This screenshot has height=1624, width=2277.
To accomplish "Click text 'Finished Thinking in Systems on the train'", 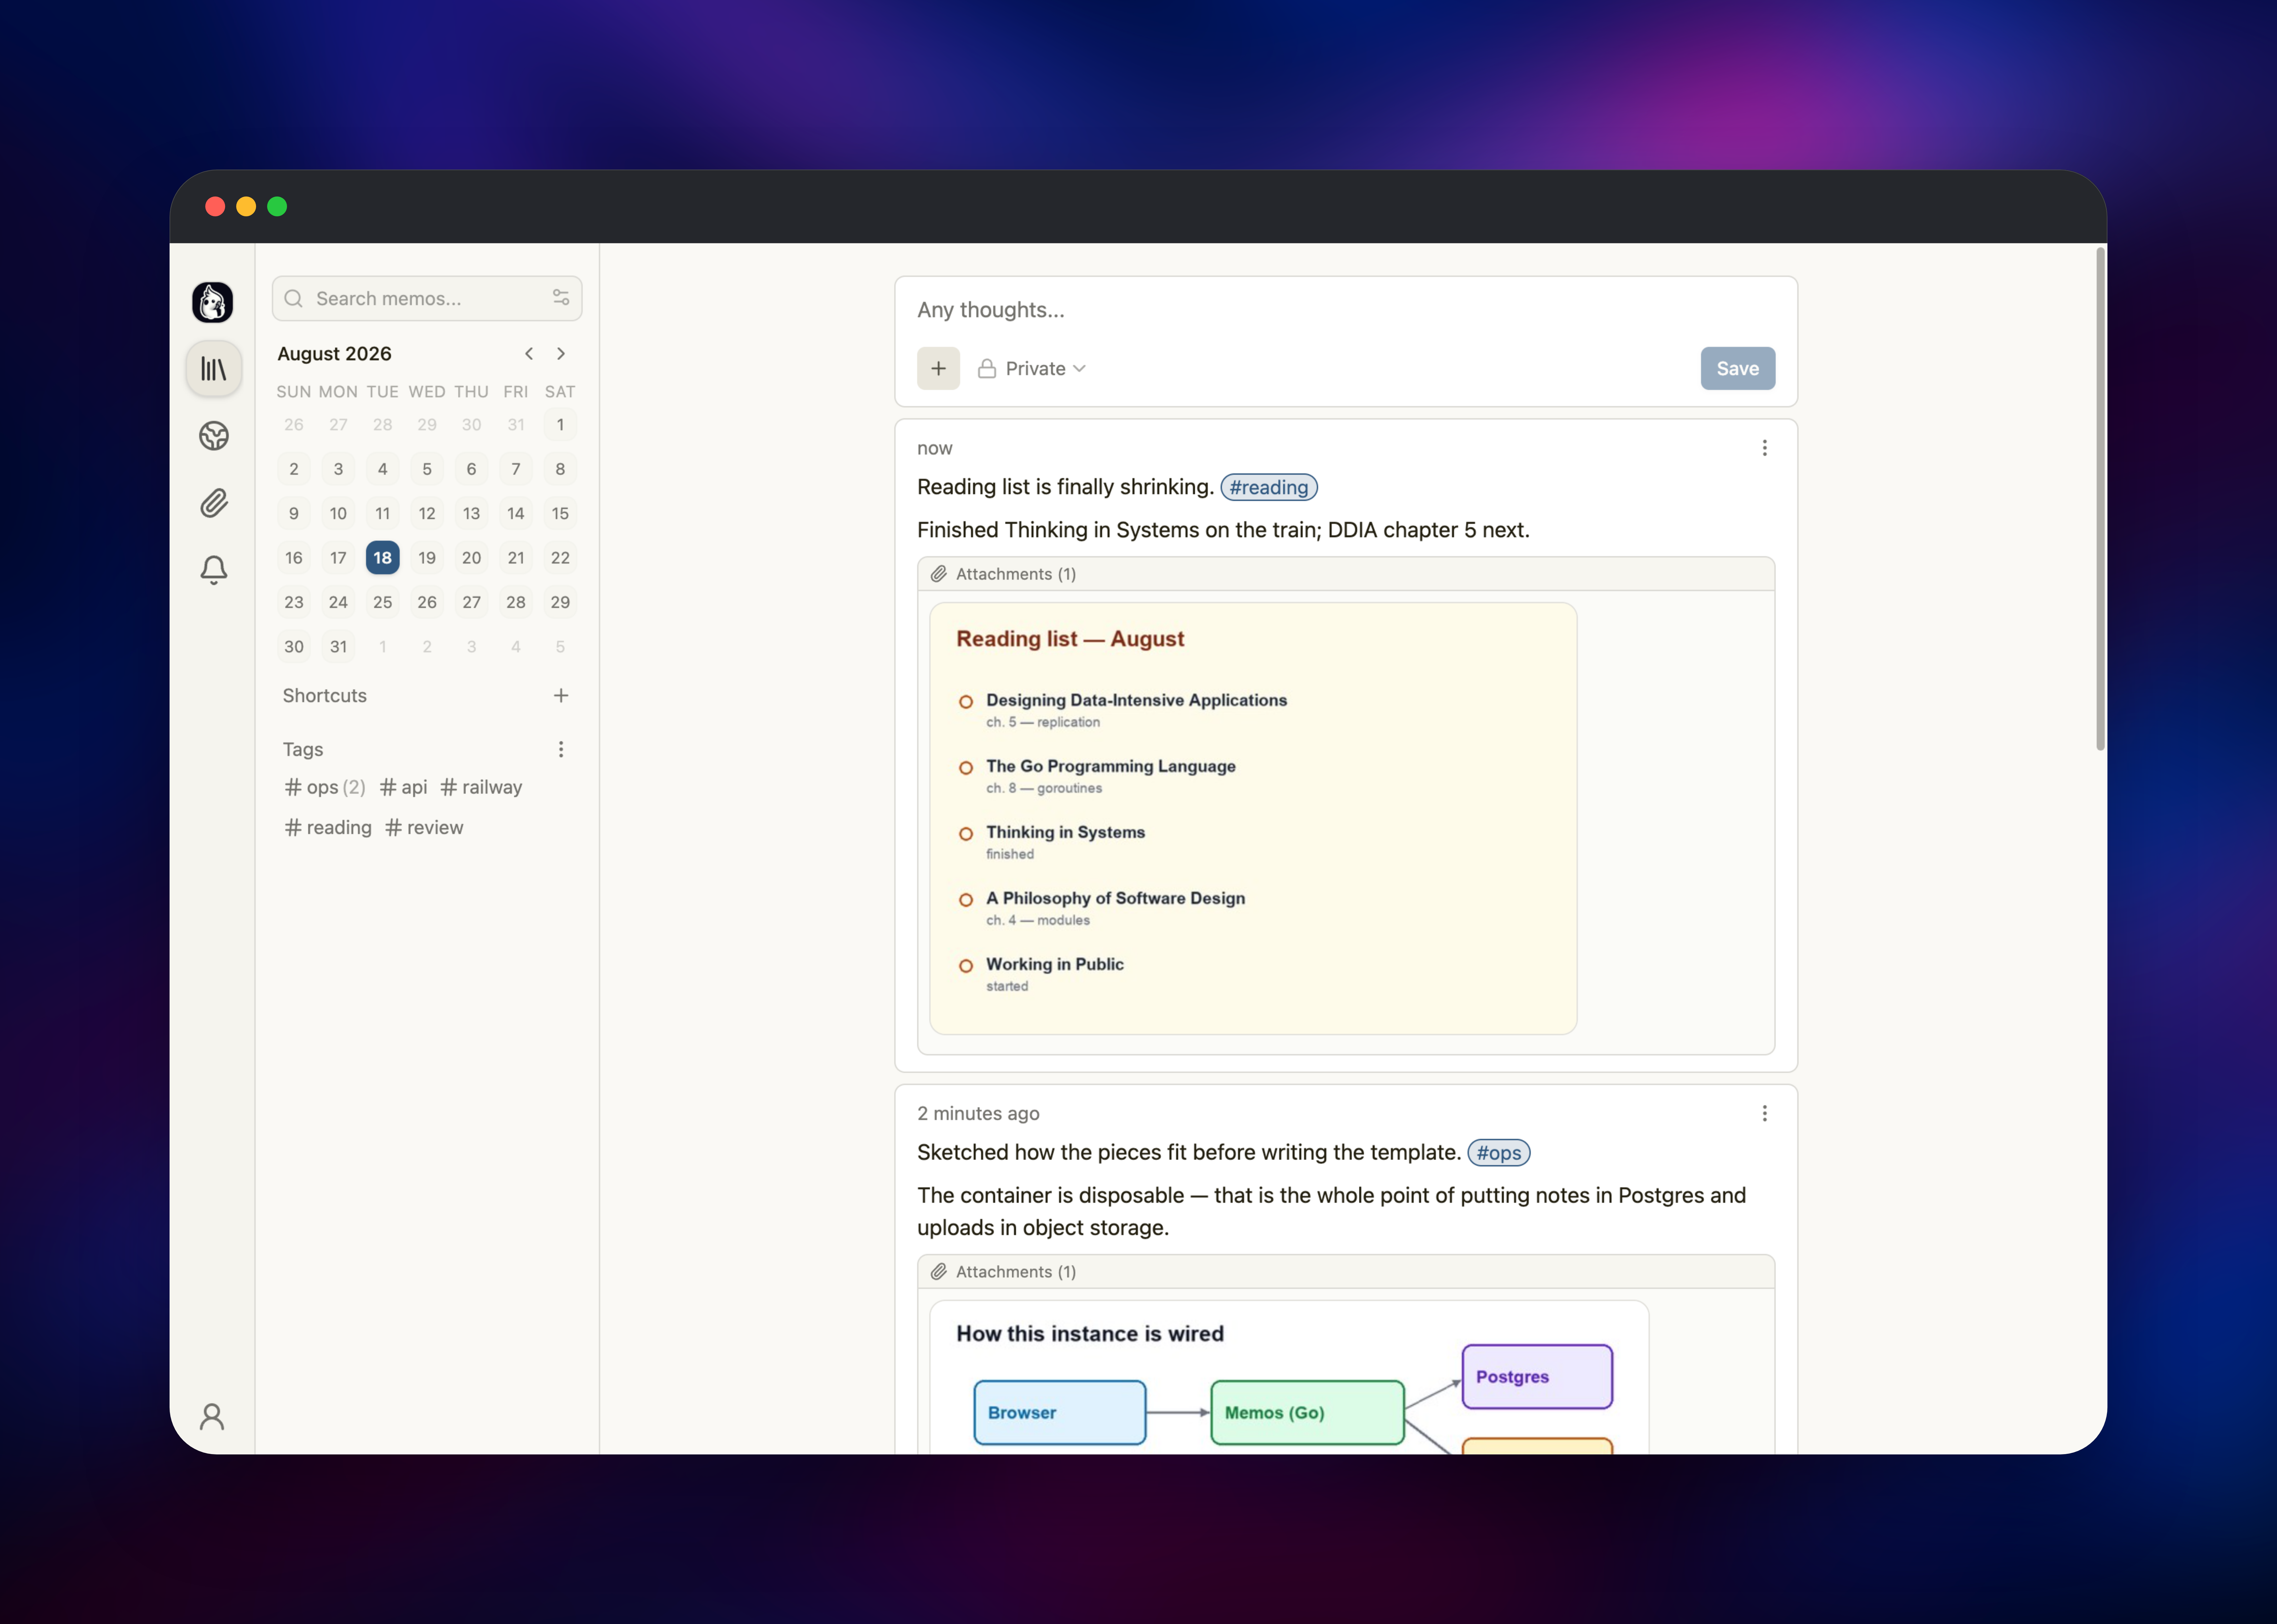I will pyautogui.click(x=1119, y=530).
